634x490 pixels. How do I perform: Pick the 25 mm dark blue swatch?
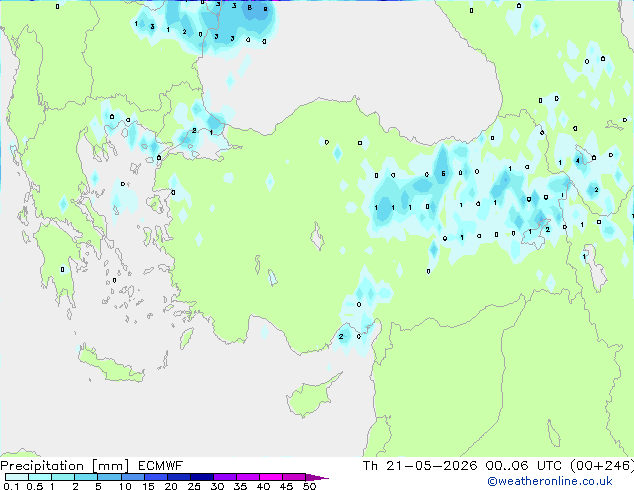(201, 477)
